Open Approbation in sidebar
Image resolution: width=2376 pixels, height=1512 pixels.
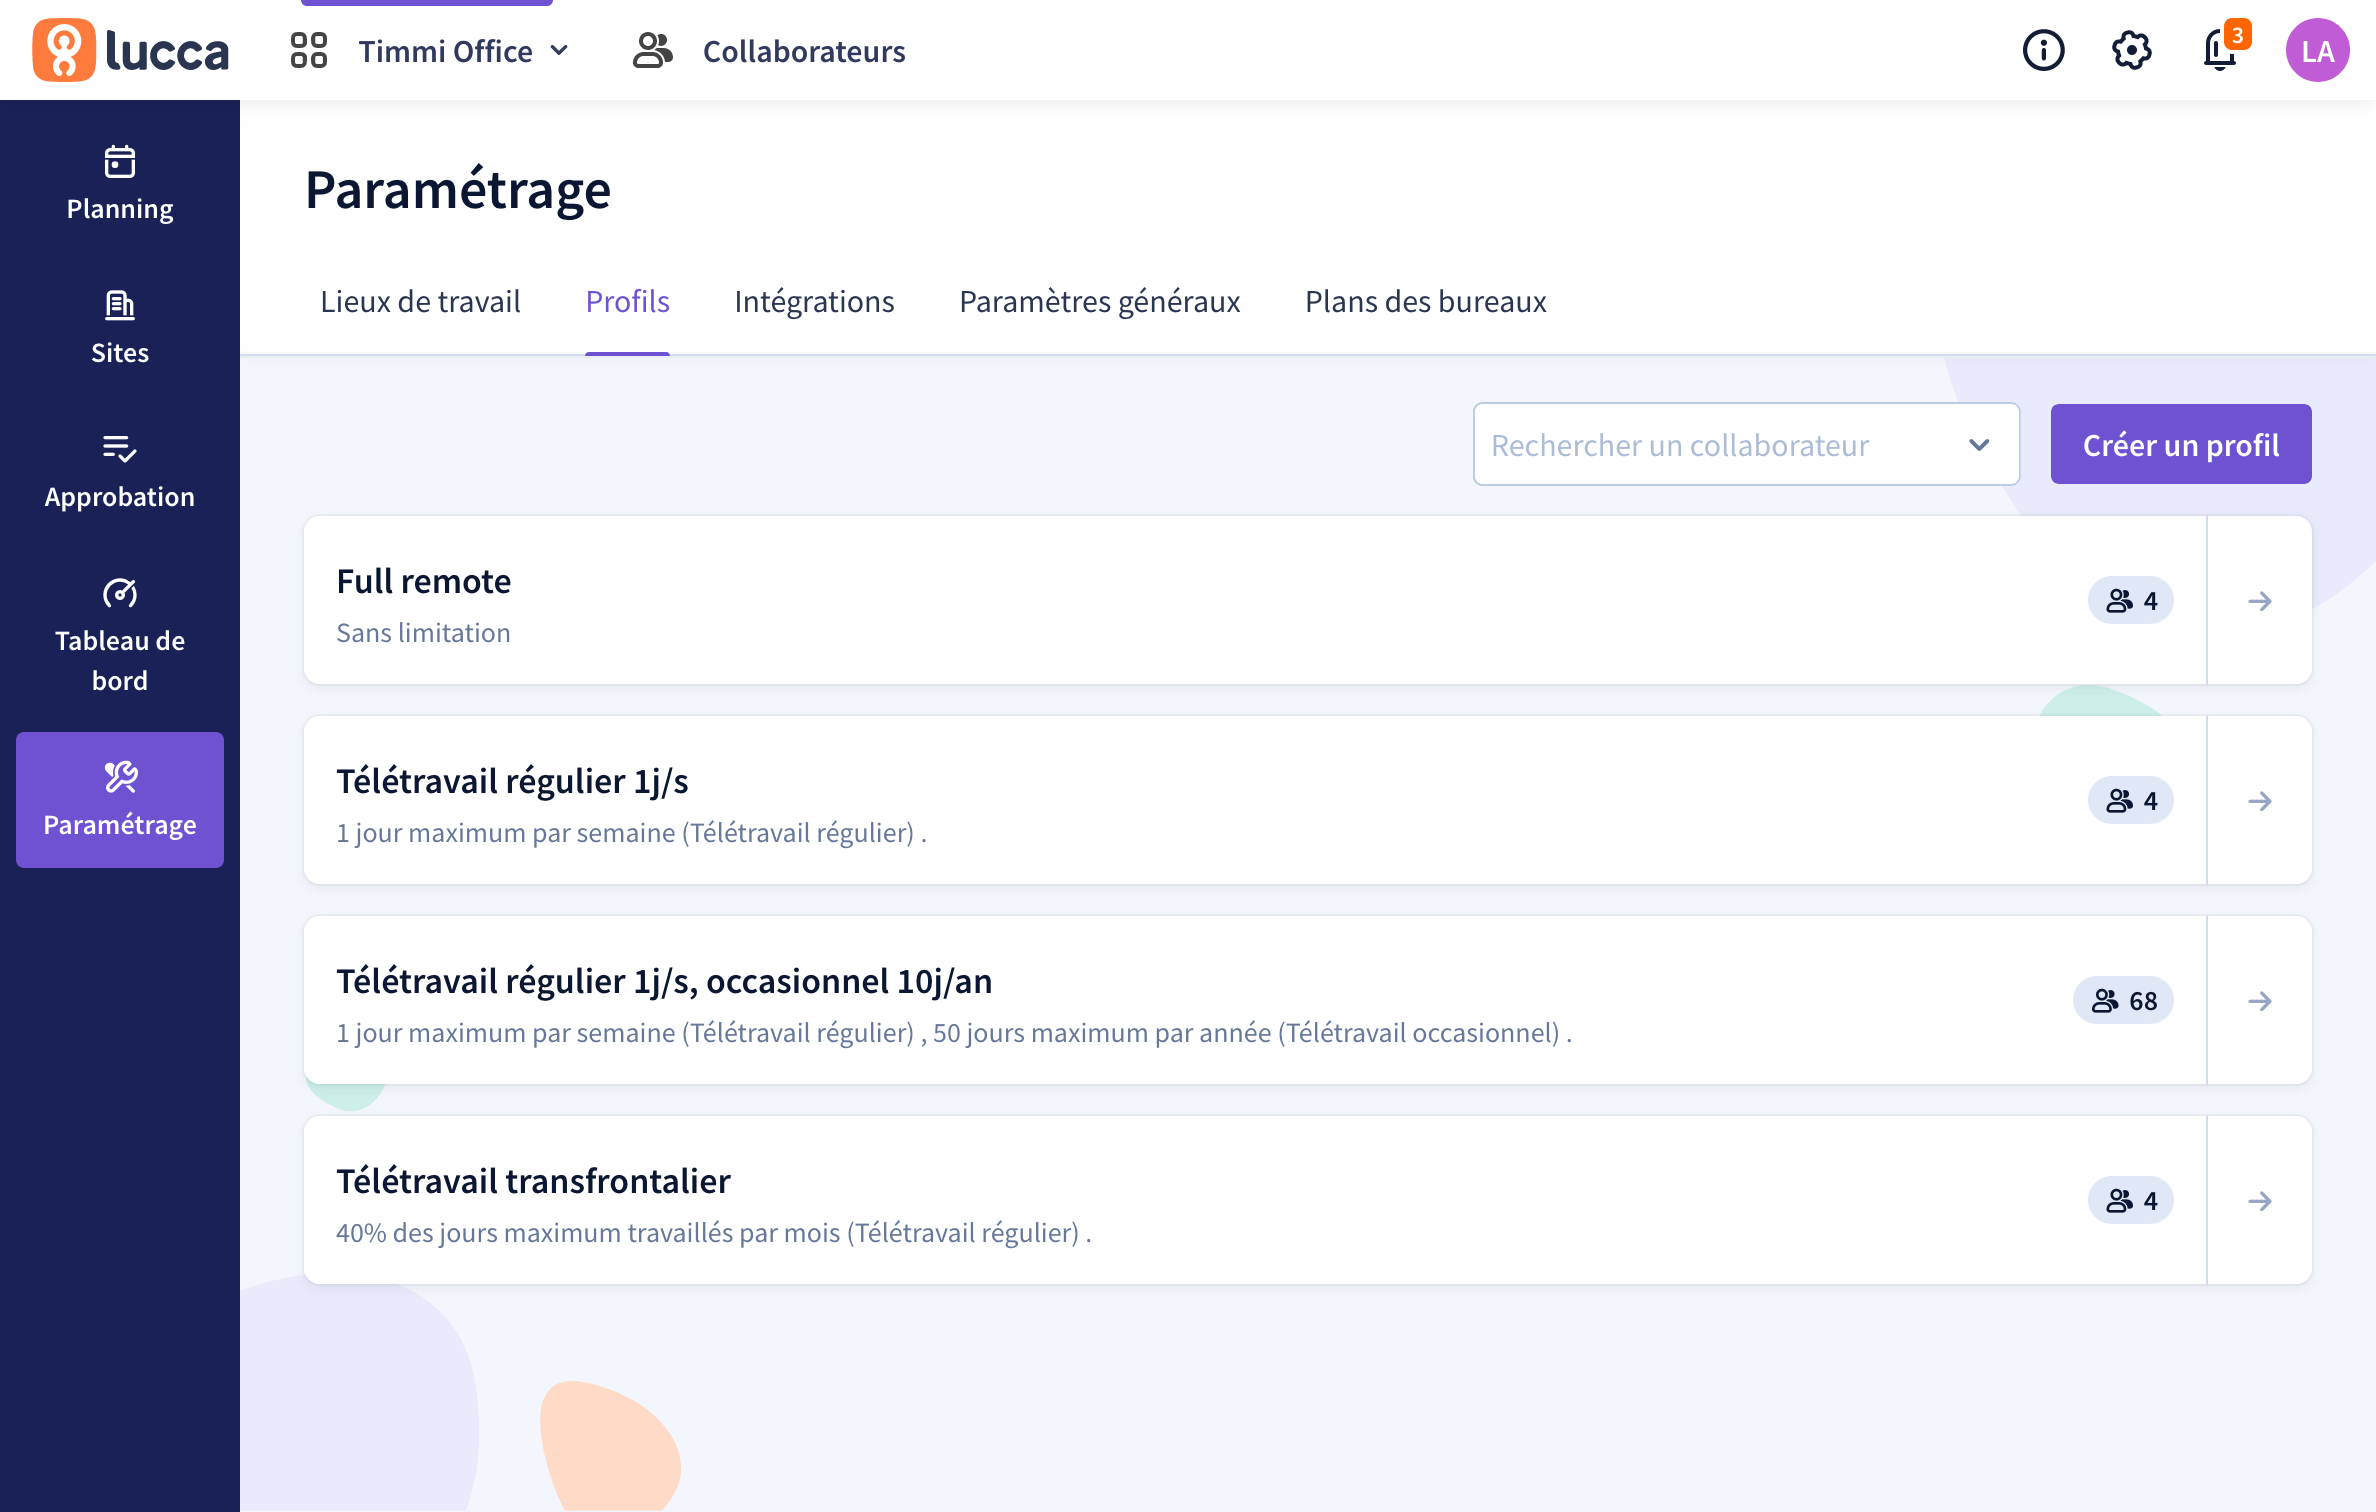point(120,471)
